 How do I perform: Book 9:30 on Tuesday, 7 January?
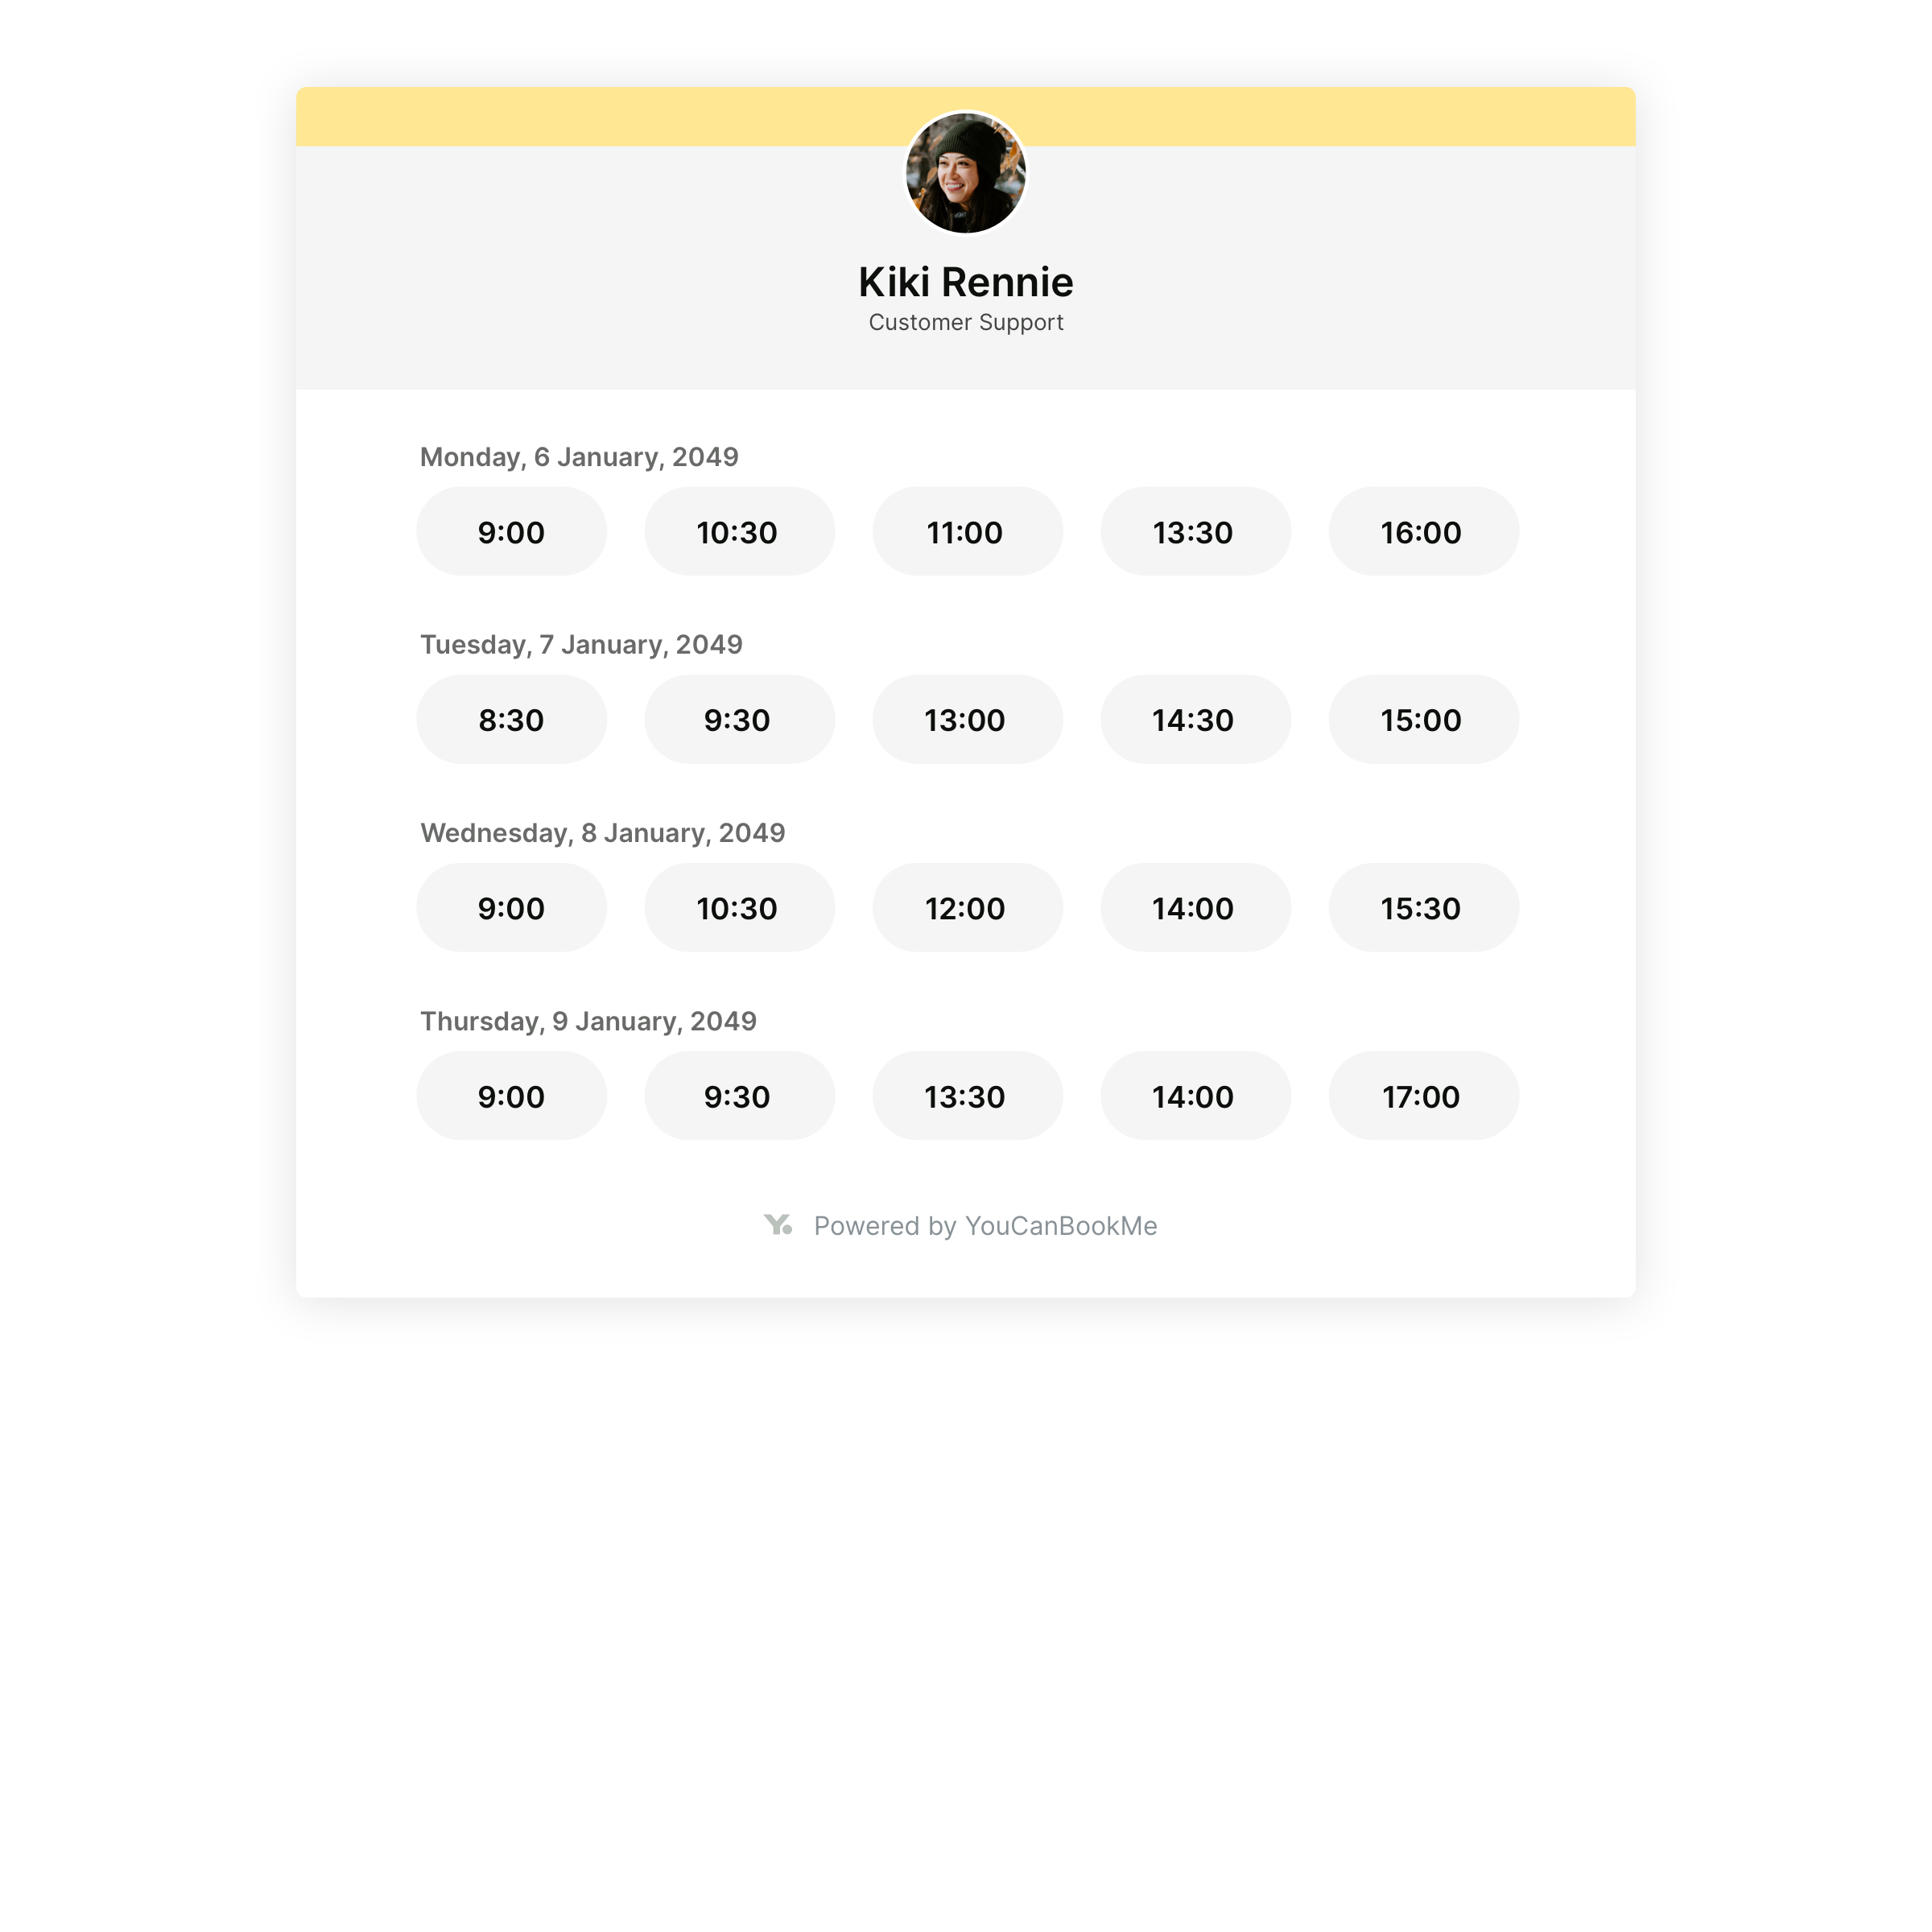pos(739,719)
